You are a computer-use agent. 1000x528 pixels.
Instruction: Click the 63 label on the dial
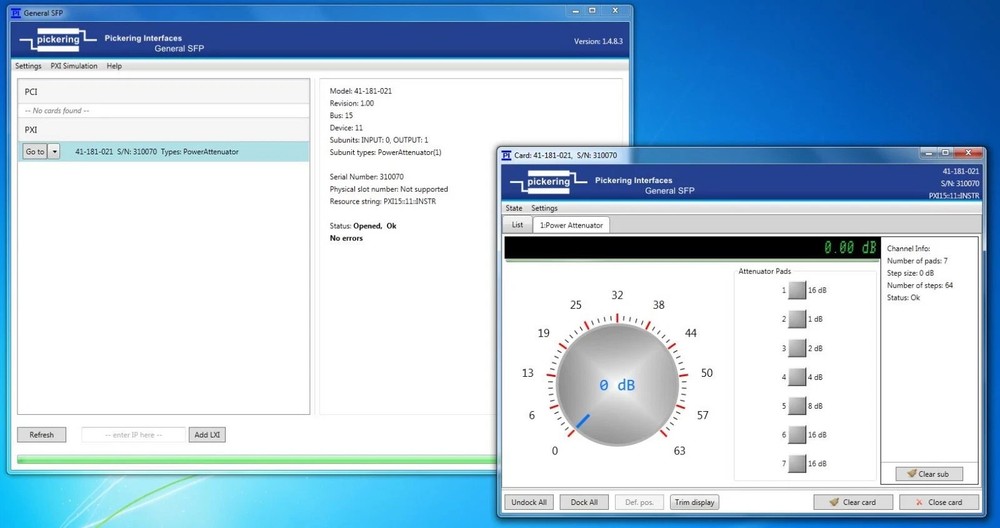pos(679,451)
